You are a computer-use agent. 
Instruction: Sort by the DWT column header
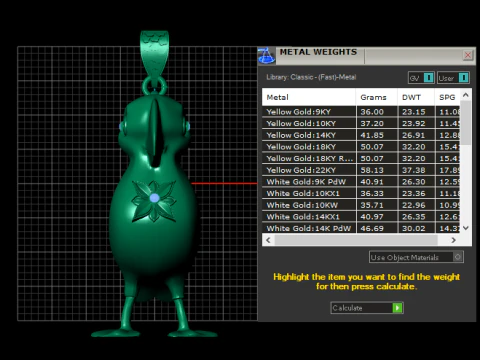coord(416,97)
